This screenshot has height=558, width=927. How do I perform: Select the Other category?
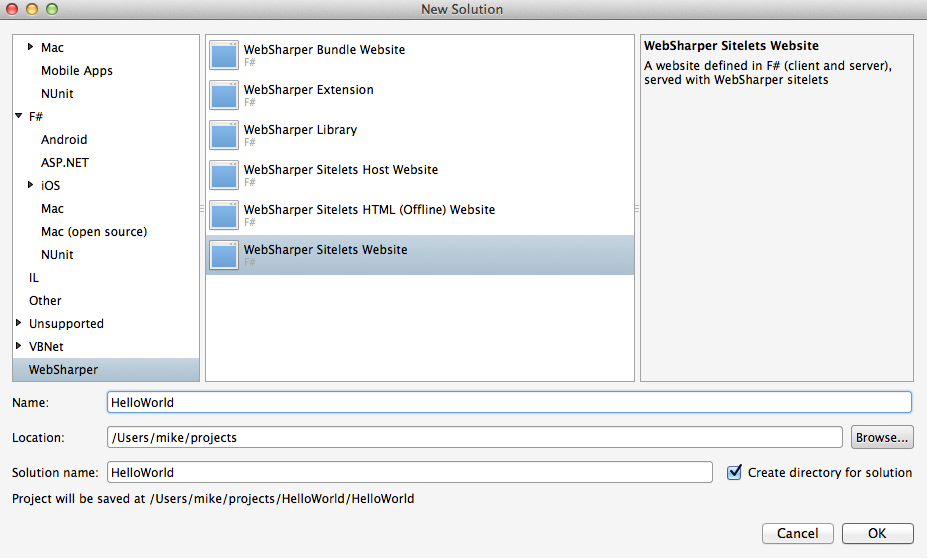tap(45, 301)
